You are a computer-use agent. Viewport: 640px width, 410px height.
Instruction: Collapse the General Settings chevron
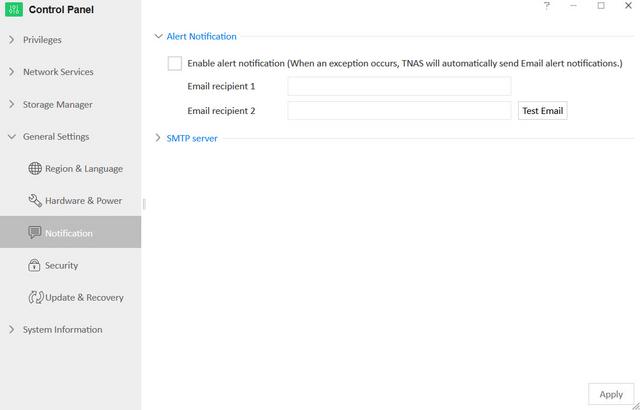pyautogui.click(x=11, y=137)
